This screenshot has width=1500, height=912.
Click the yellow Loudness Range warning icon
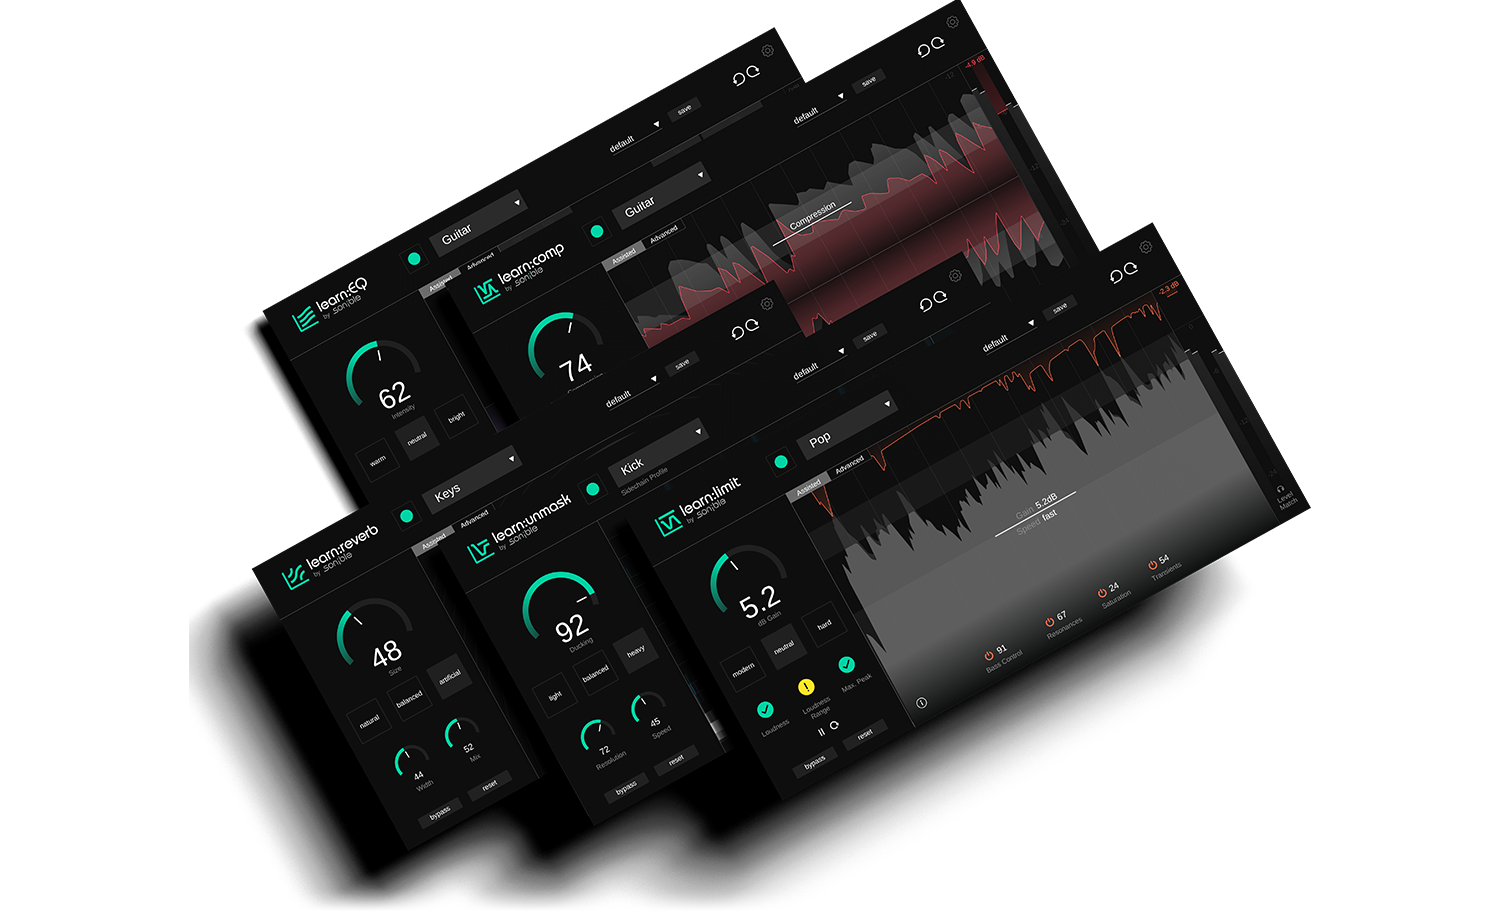point(806,687)
